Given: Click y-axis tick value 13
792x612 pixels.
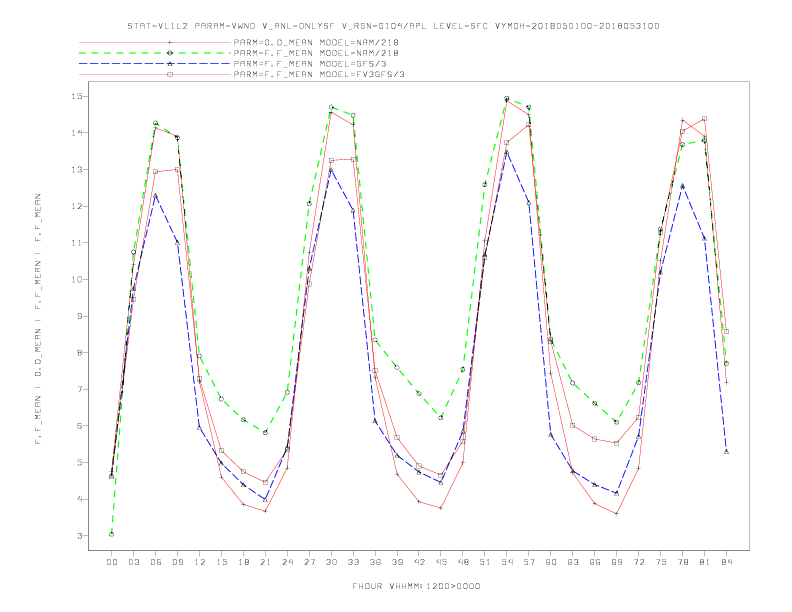Looking at the screenshot, I should tap(76, 169).
